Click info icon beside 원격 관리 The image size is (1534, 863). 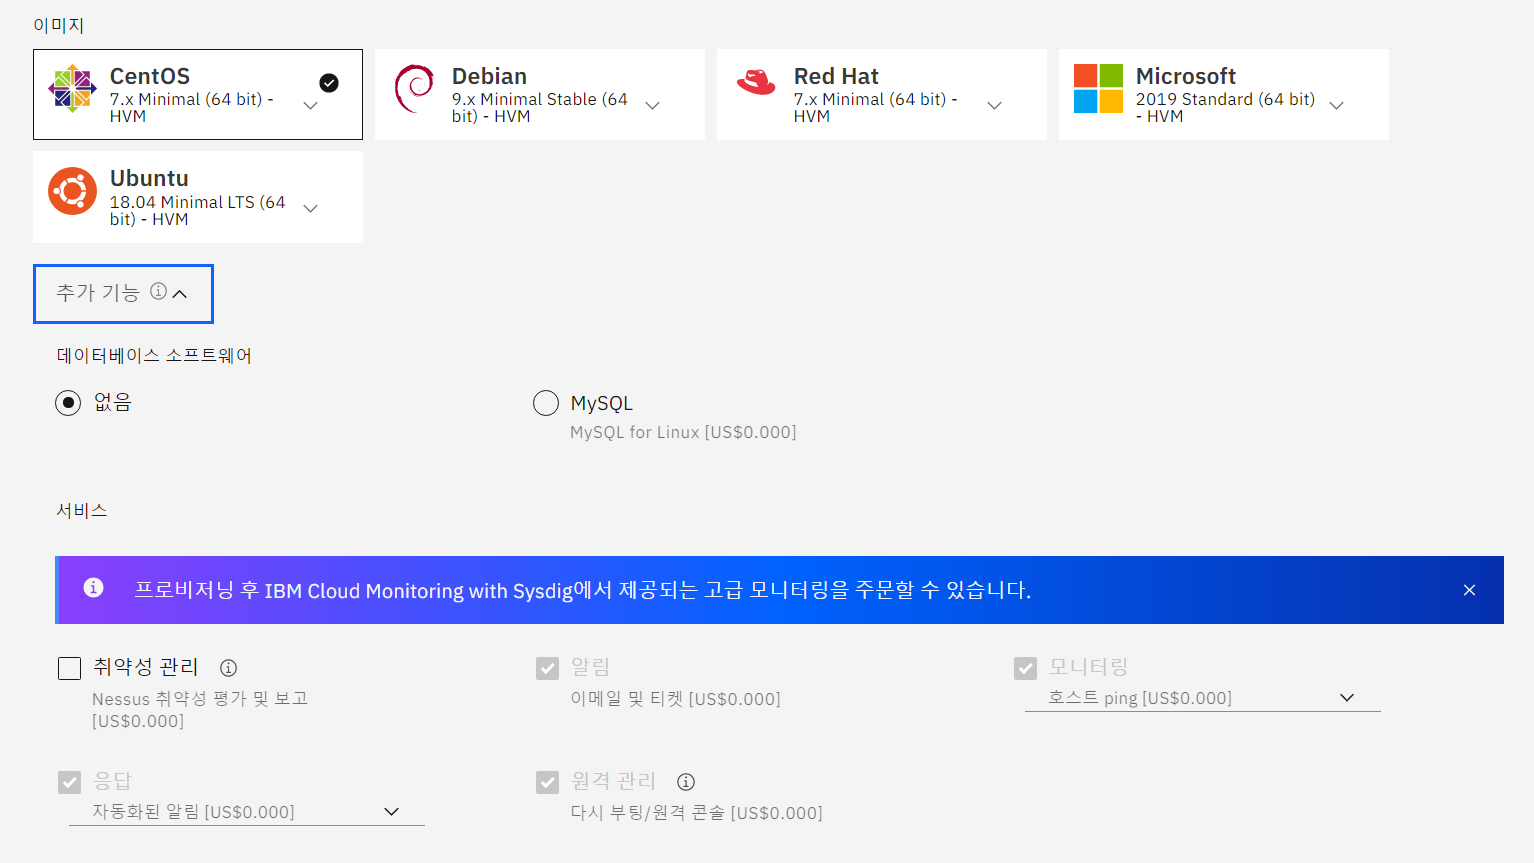(686, 782)
